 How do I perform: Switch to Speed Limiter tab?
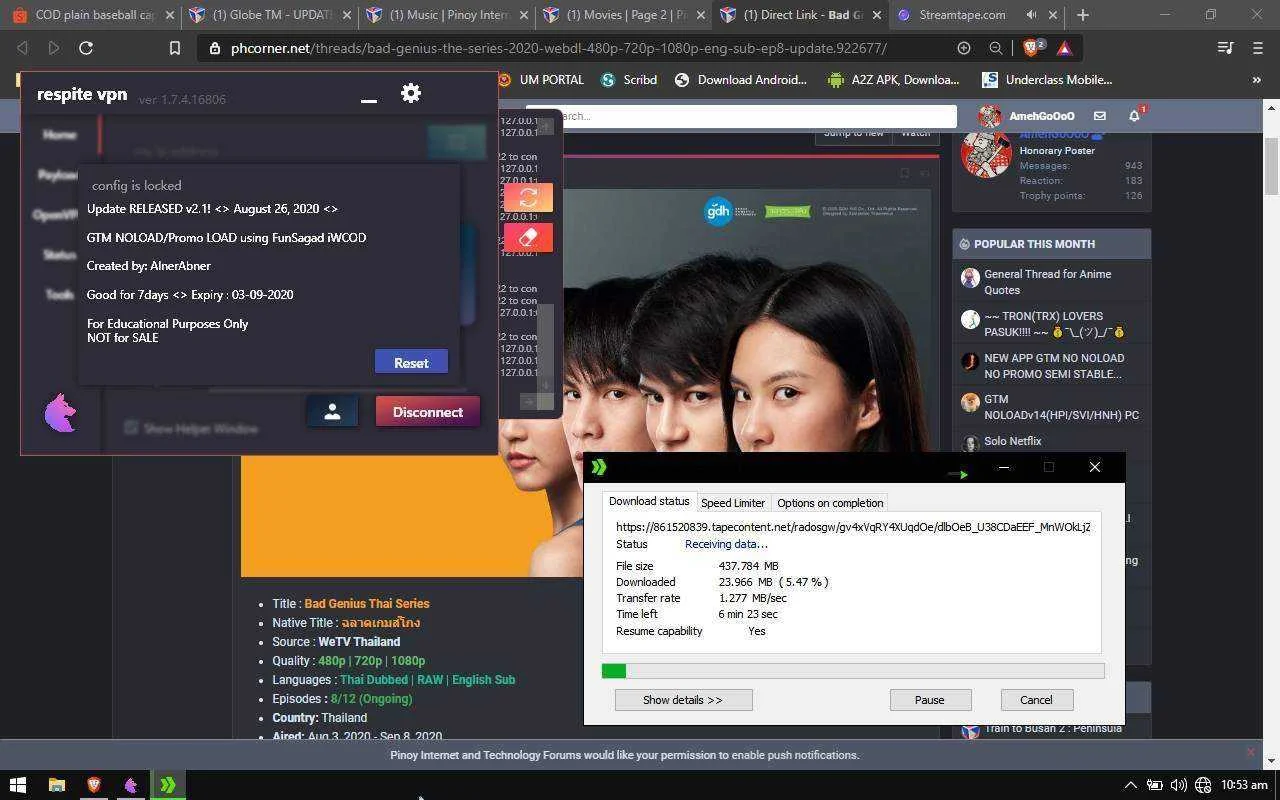click(733, 503)
